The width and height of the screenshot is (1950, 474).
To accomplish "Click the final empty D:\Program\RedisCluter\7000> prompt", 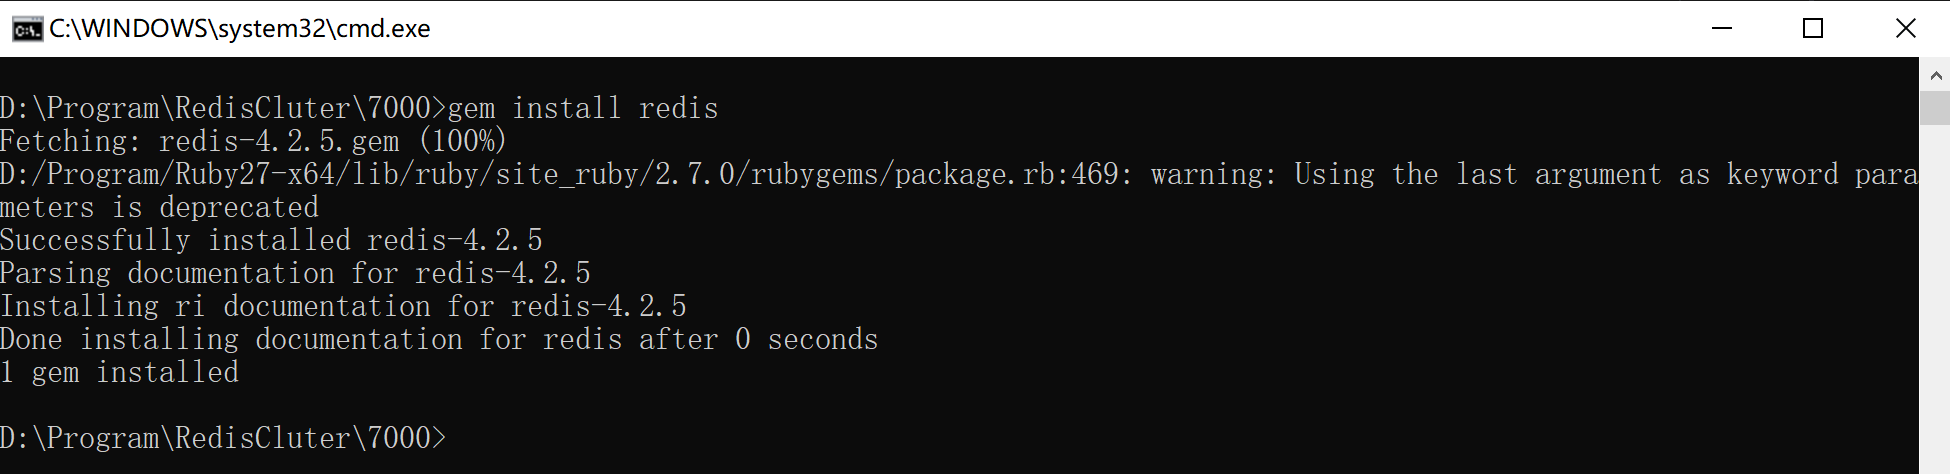I will click(x=224, y=438).
